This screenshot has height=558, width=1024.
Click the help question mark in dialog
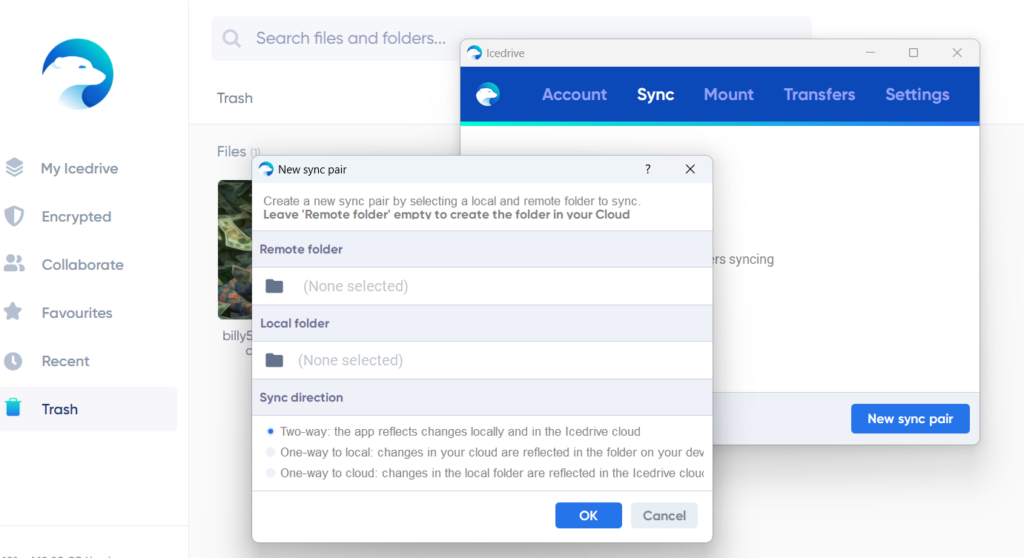click(648, 169)
